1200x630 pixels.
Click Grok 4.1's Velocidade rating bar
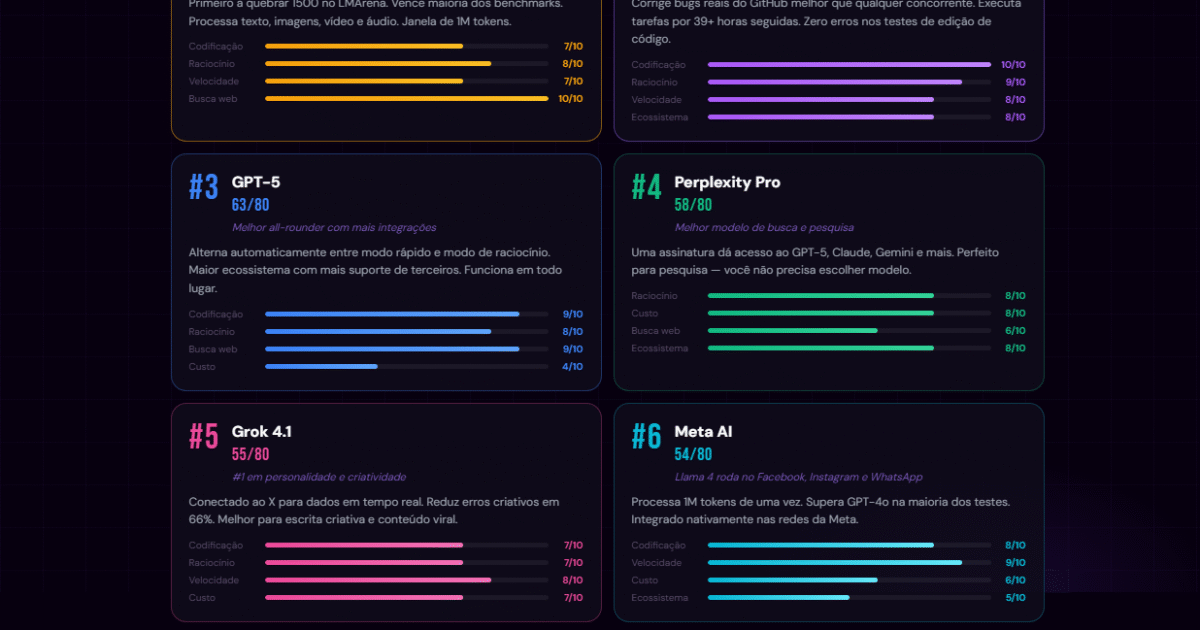406,580
